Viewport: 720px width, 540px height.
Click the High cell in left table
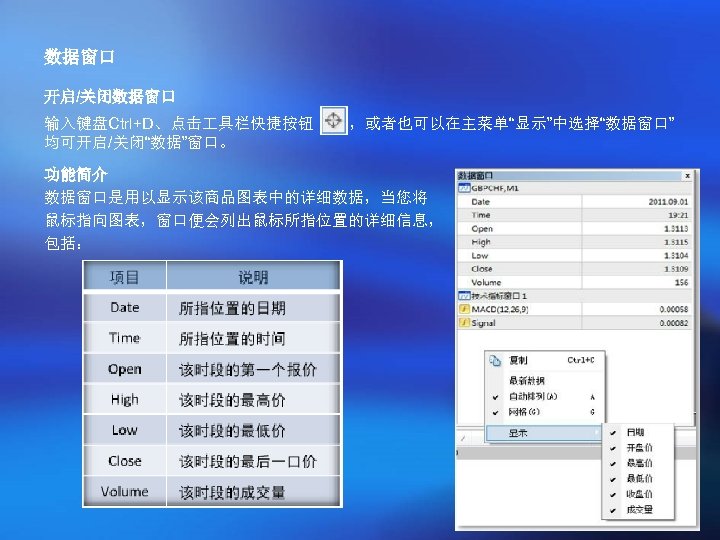point(124,399)
